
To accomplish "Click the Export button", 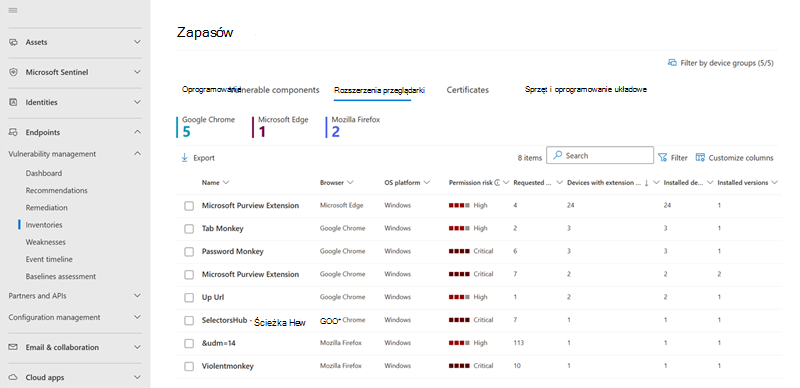I will point(198,158).
